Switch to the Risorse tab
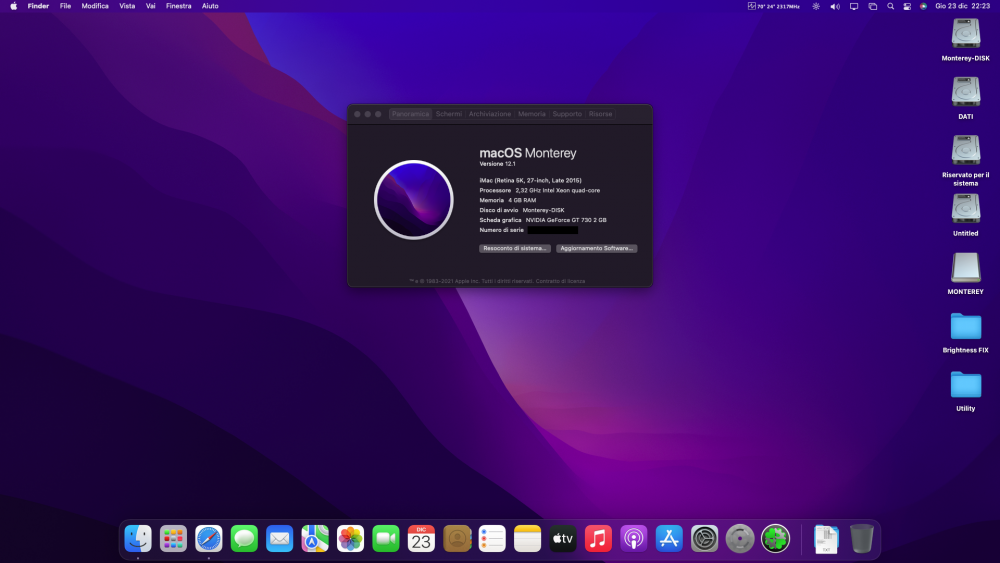 (x=600, y=114)
